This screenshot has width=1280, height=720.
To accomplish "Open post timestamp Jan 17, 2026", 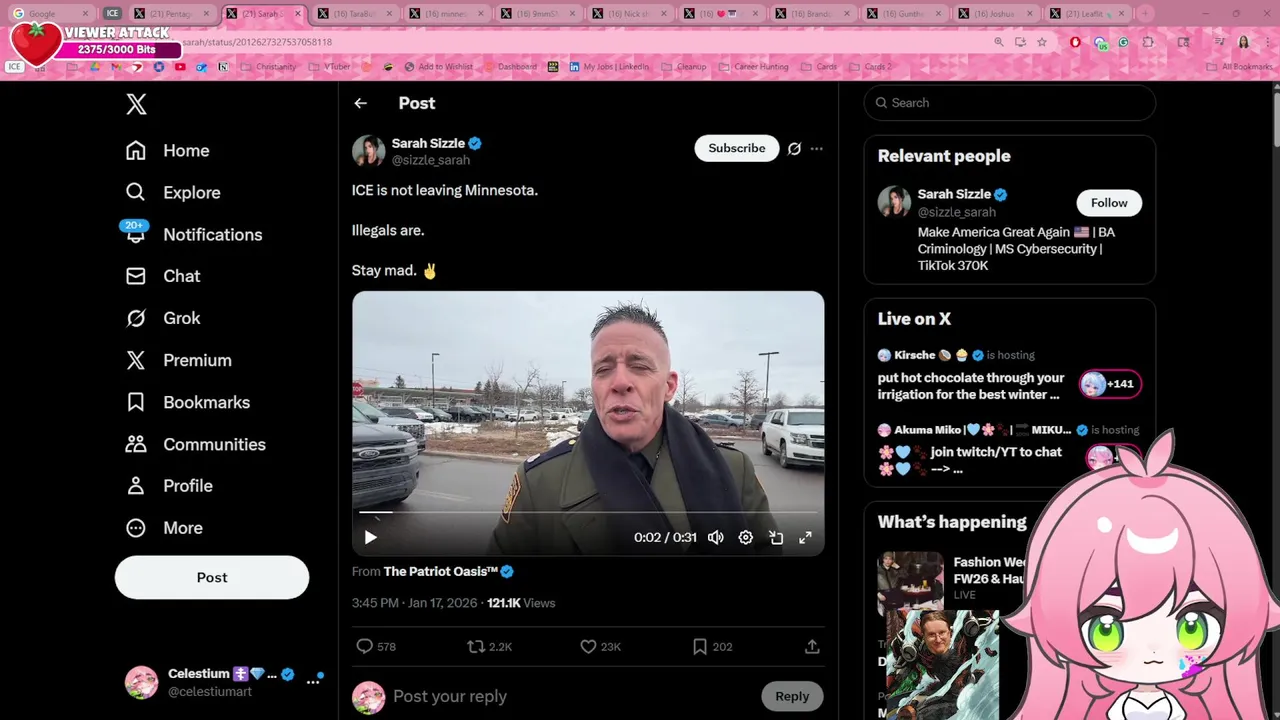I will coord(415,603).
